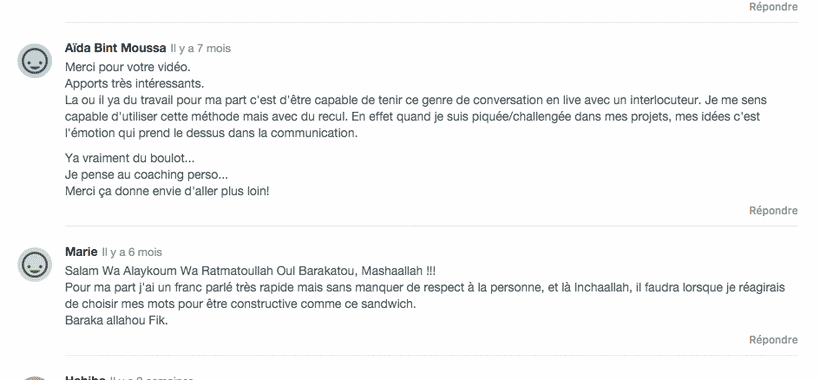The height and width of the screenshot is (380, 820).
Task: Click the line "Ya vraiment du boulot..."
Action: pos(130,158)
